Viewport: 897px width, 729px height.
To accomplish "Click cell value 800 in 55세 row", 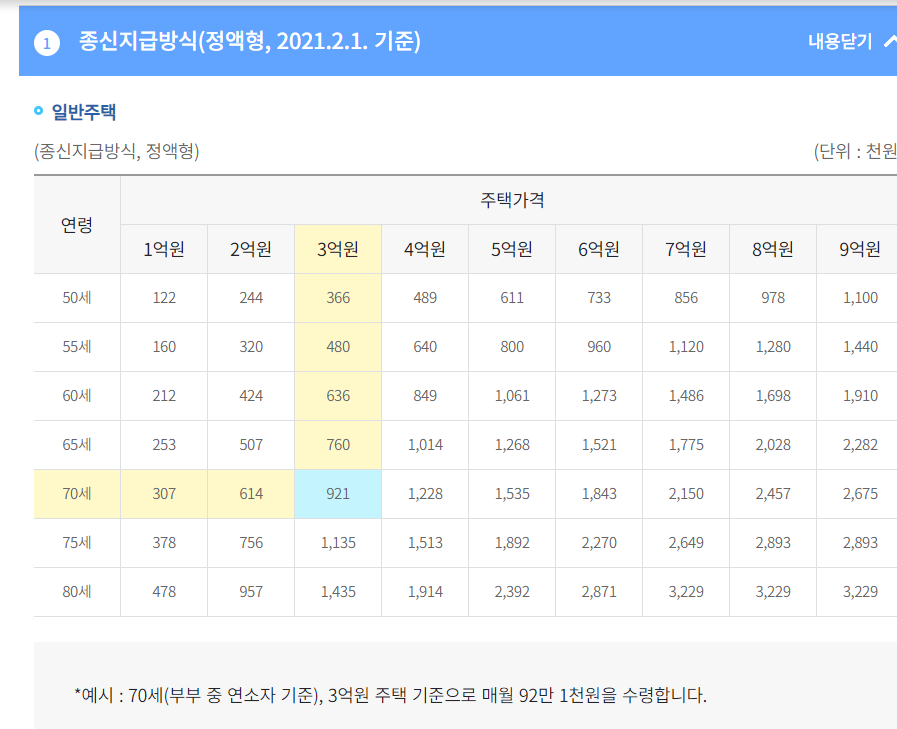I will [x=512, y=347].
